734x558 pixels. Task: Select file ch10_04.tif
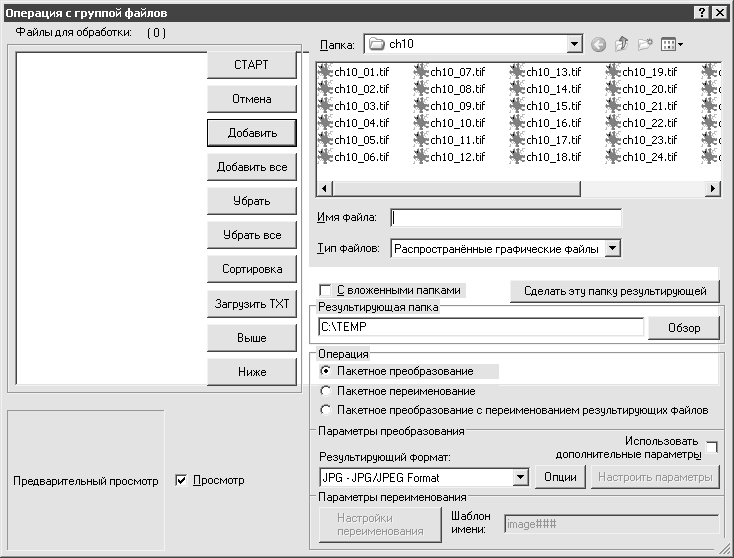click(361, 123)
